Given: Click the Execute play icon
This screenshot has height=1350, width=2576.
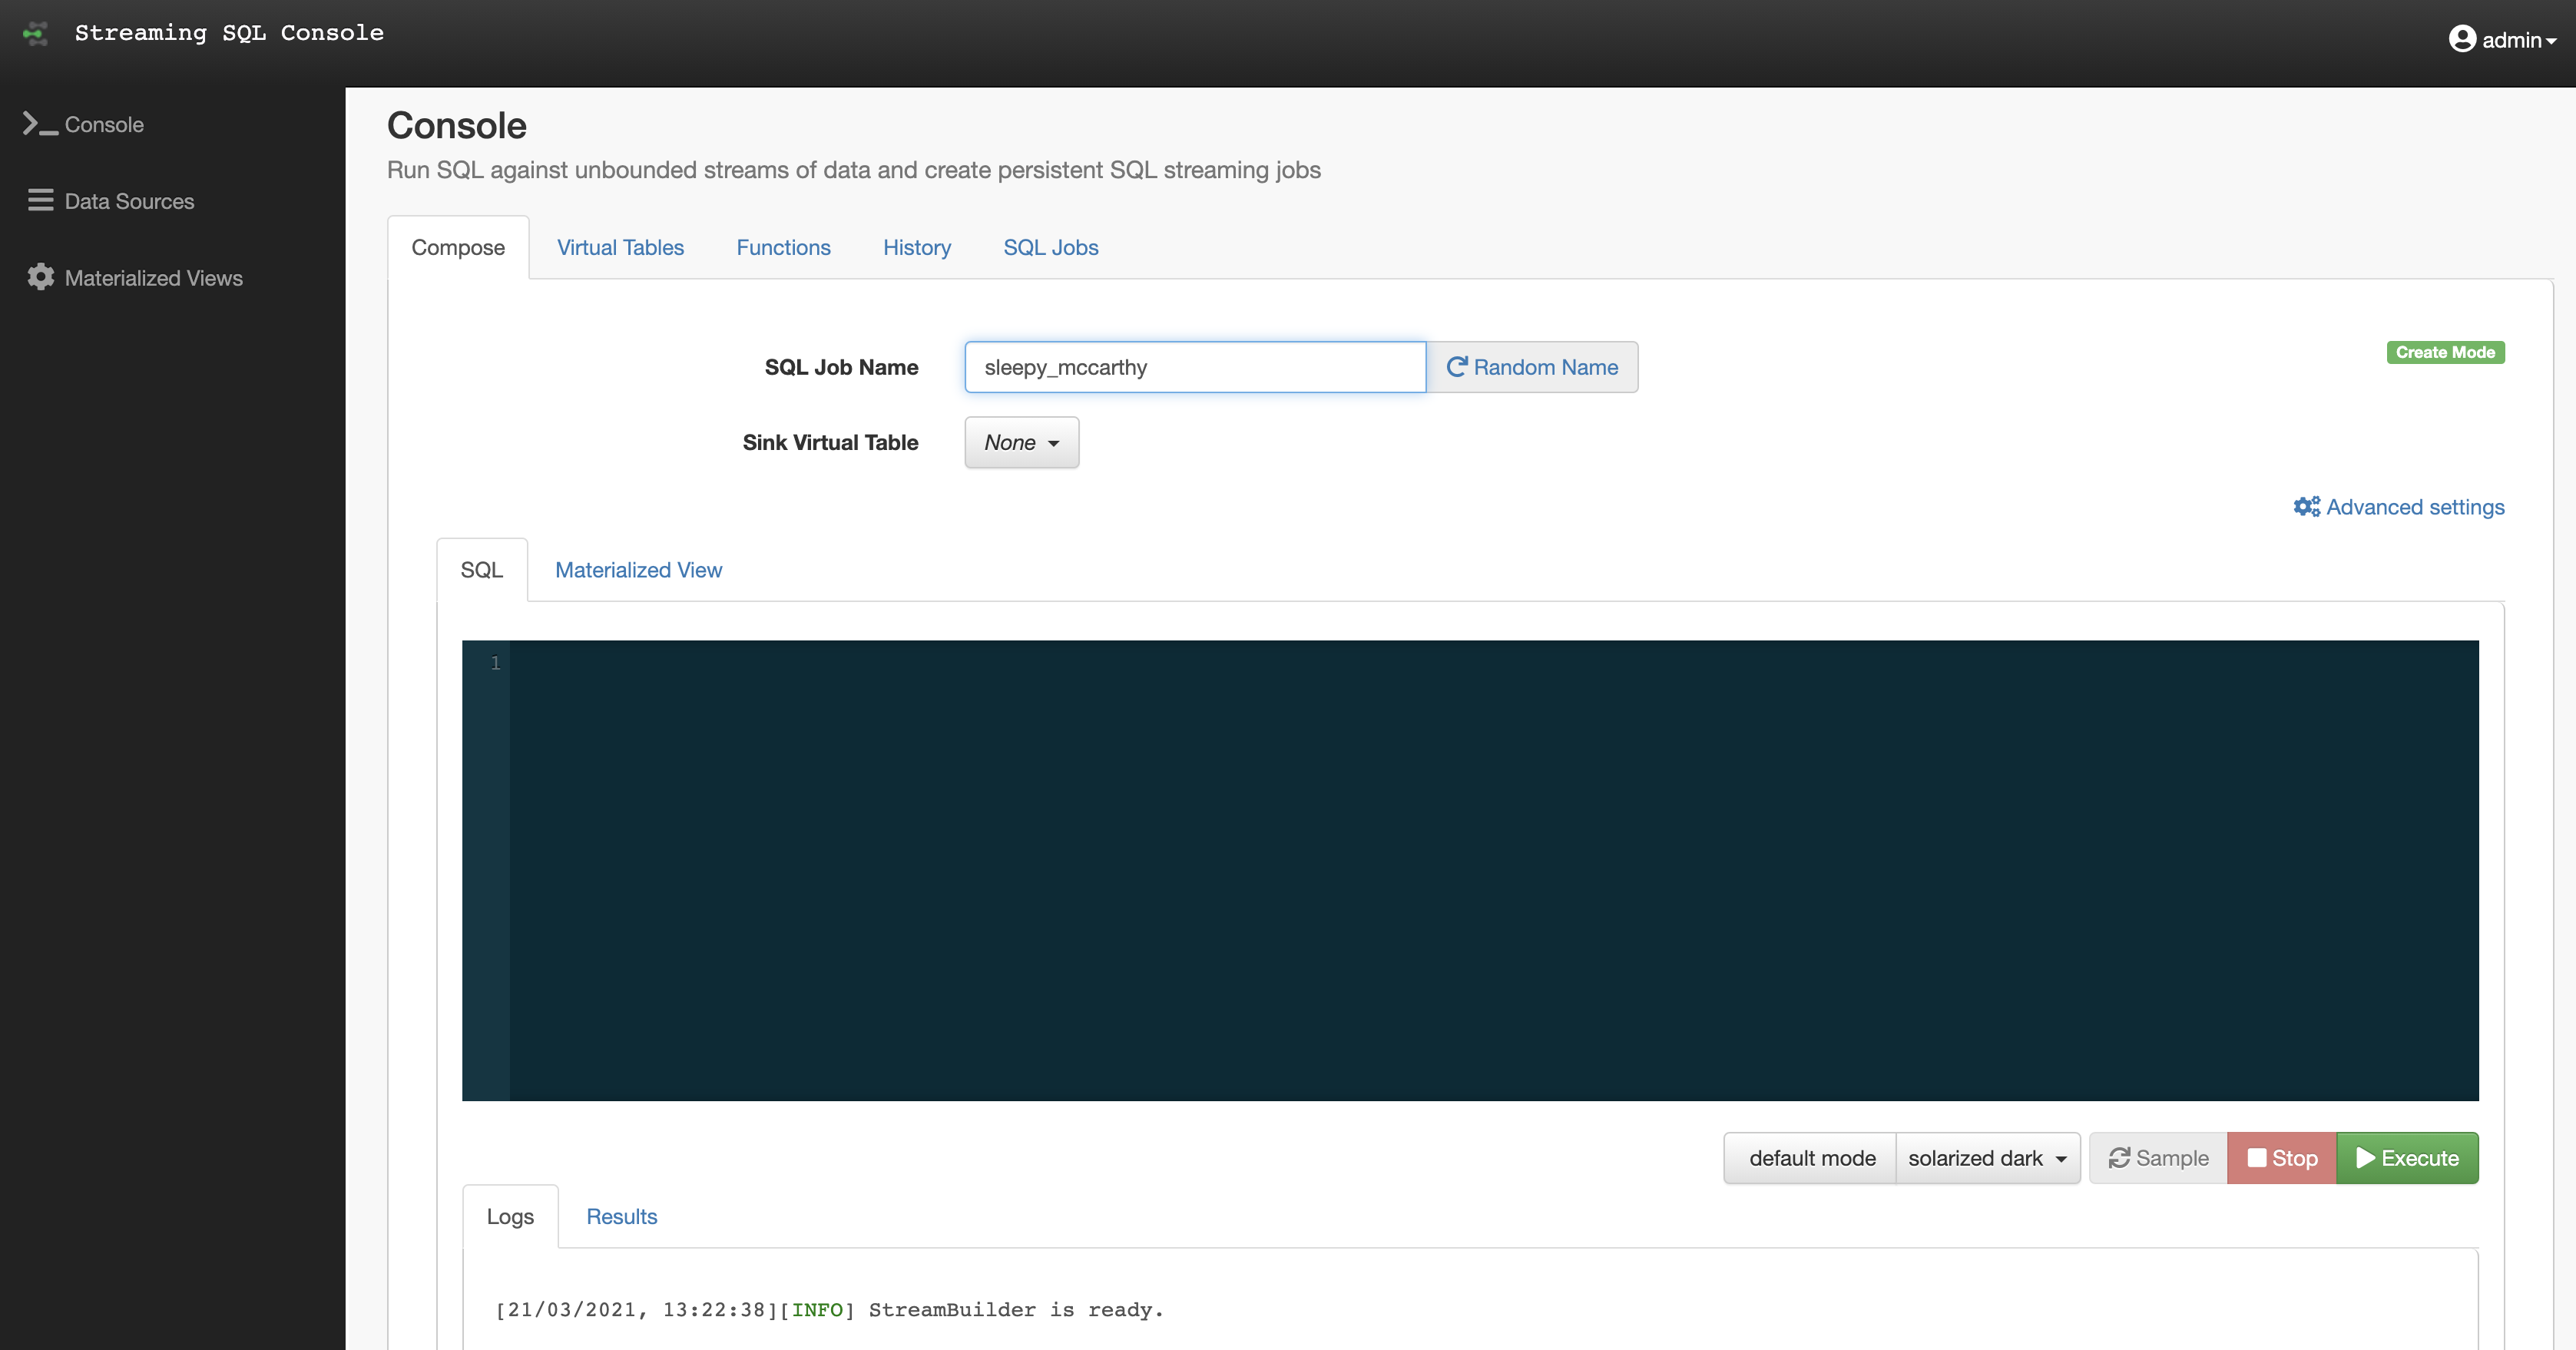Looking at the screenshot, I should pyautogui.click(x=2366, y=1158).
